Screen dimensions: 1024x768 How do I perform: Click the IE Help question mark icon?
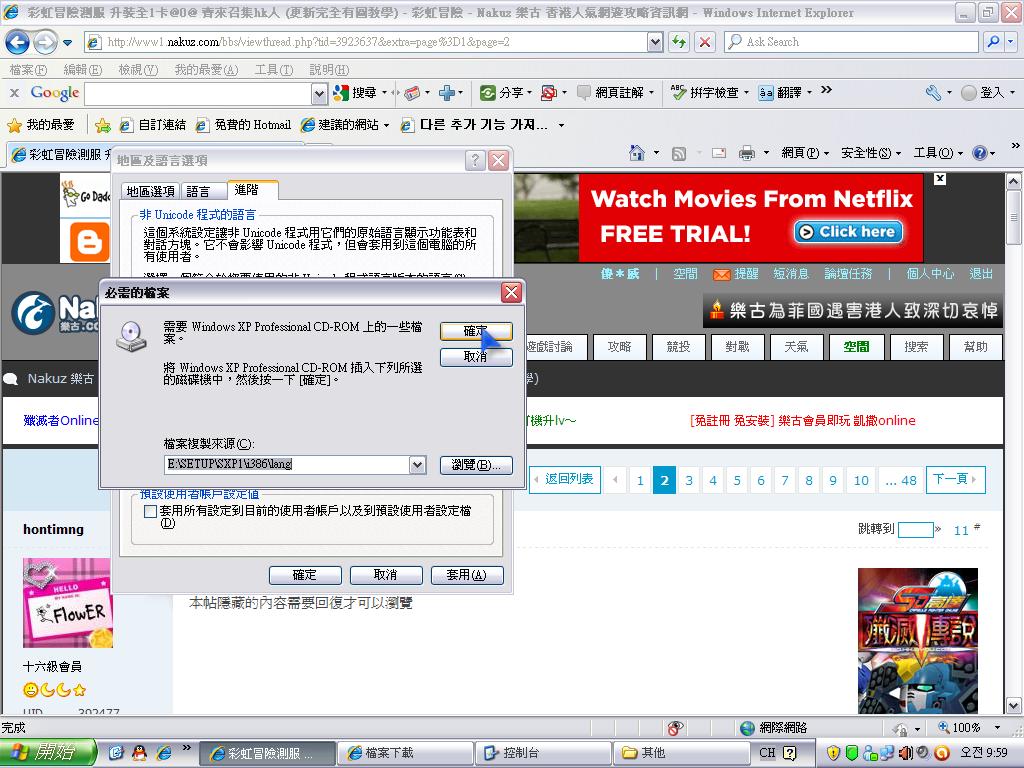point(980,153)
